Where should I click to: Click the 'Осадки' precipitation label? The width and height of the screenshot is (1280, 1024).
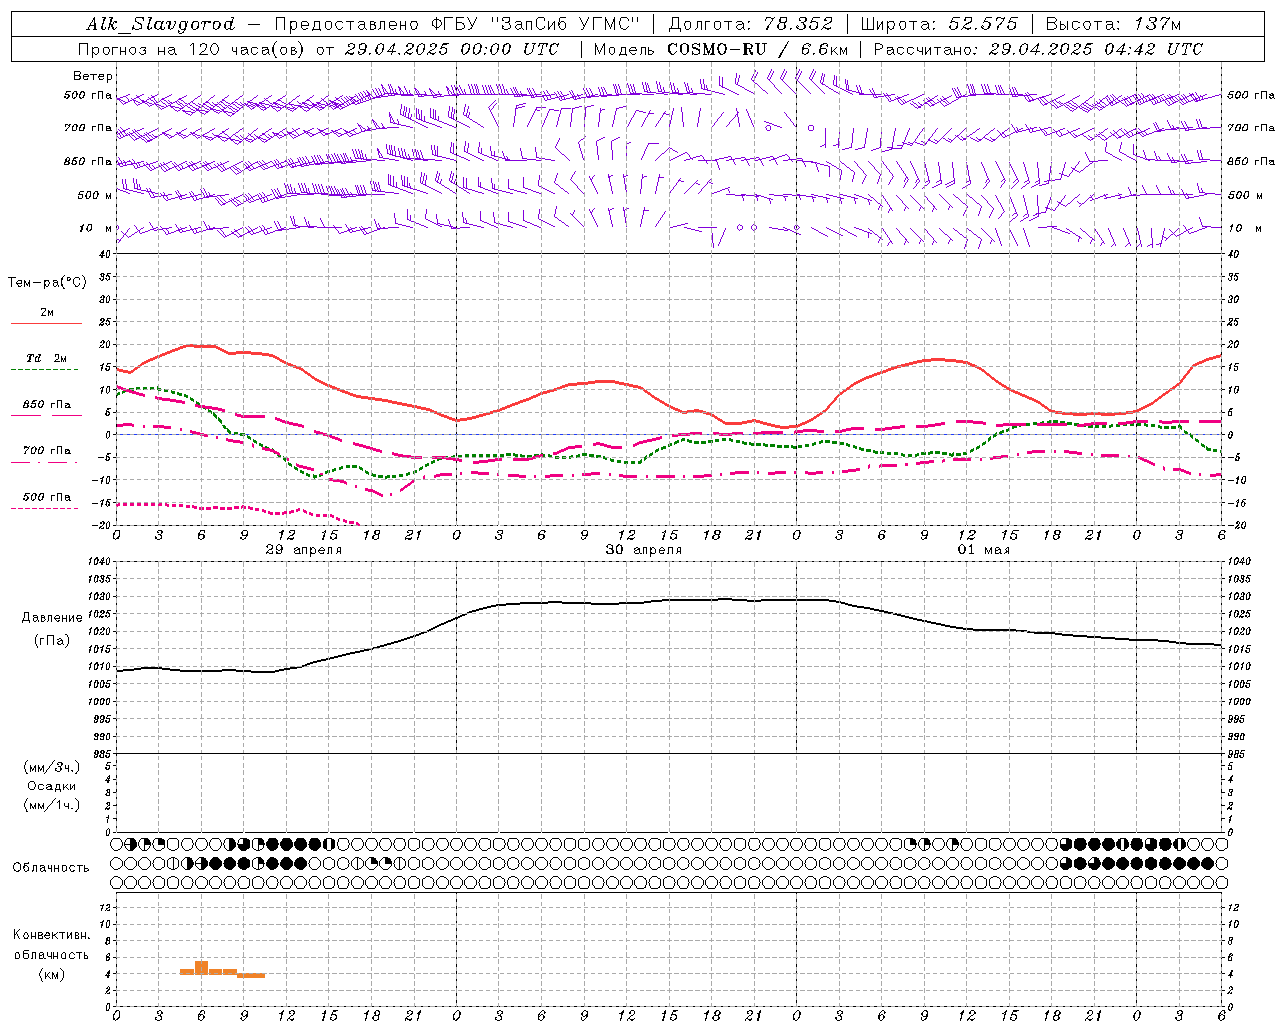coord(52,786)
